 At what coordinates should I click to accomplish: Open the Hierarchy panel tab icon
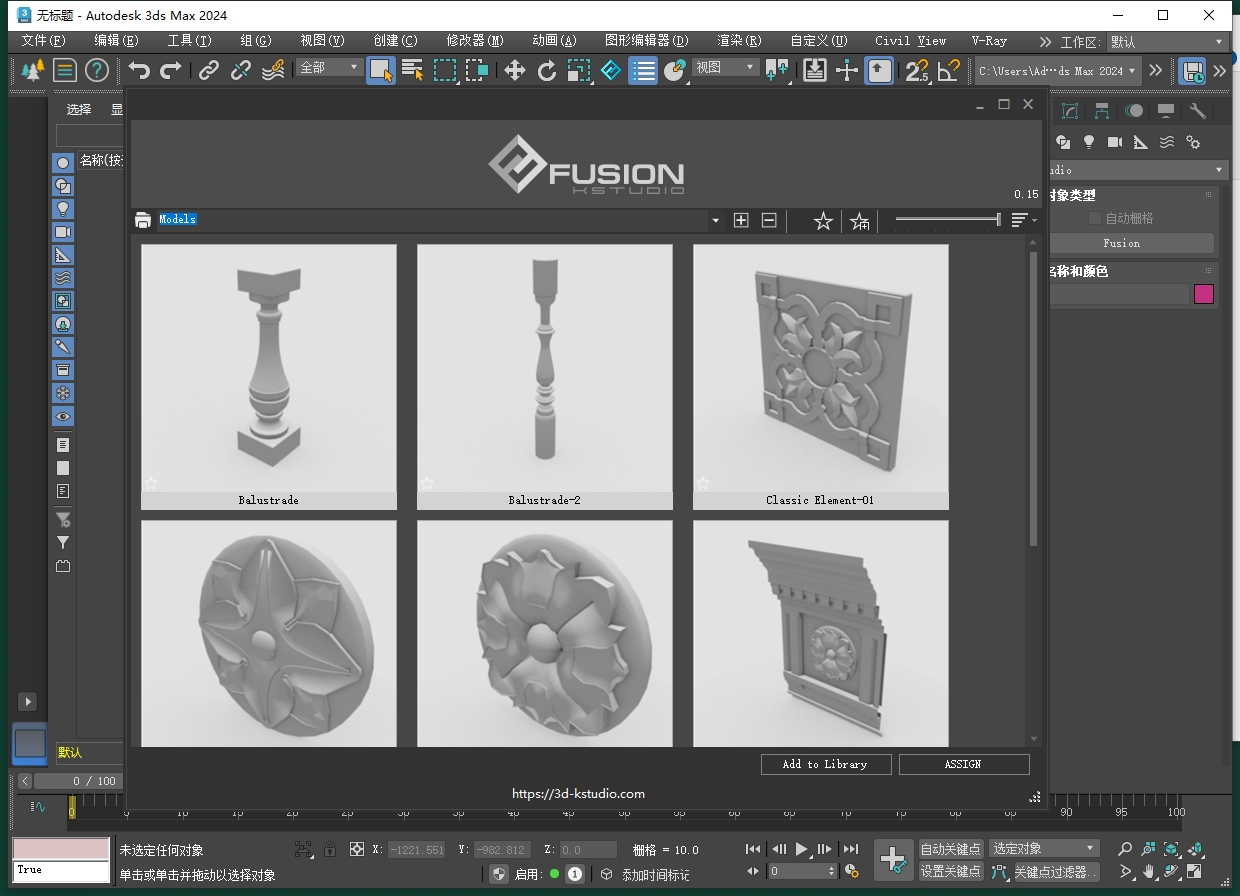(1102, 111)
